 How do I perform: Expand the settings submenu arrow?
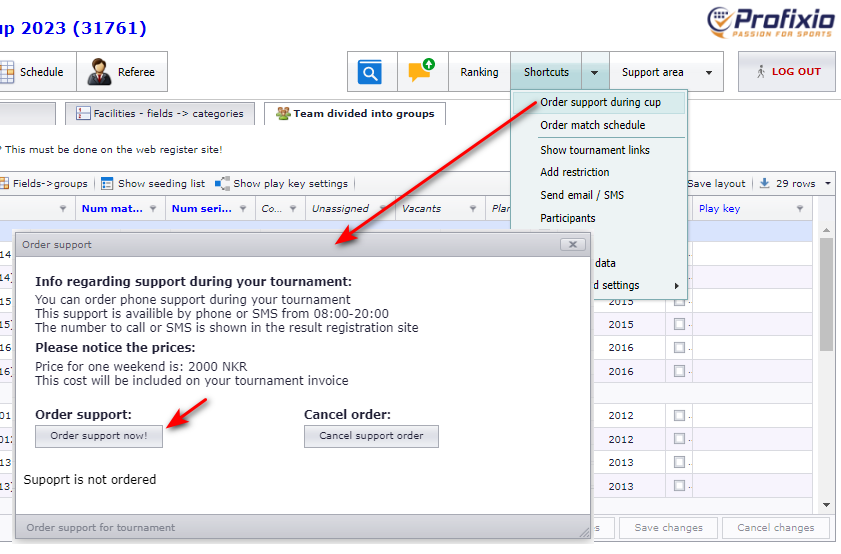(676, 286)
